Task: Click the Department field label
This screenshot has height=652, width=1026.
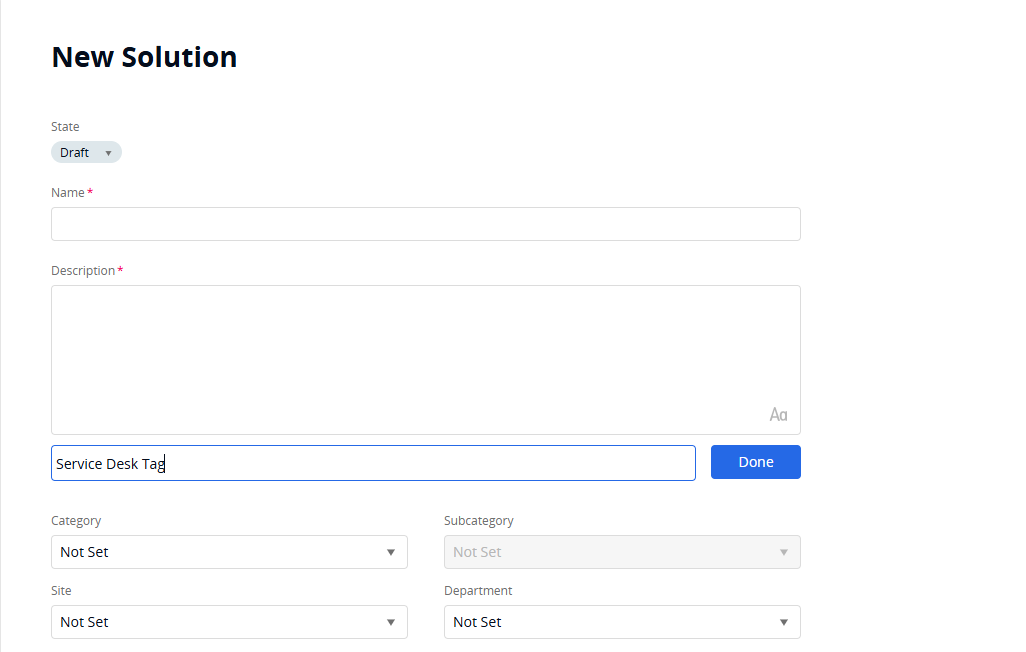Action: [x=478, y=591]
